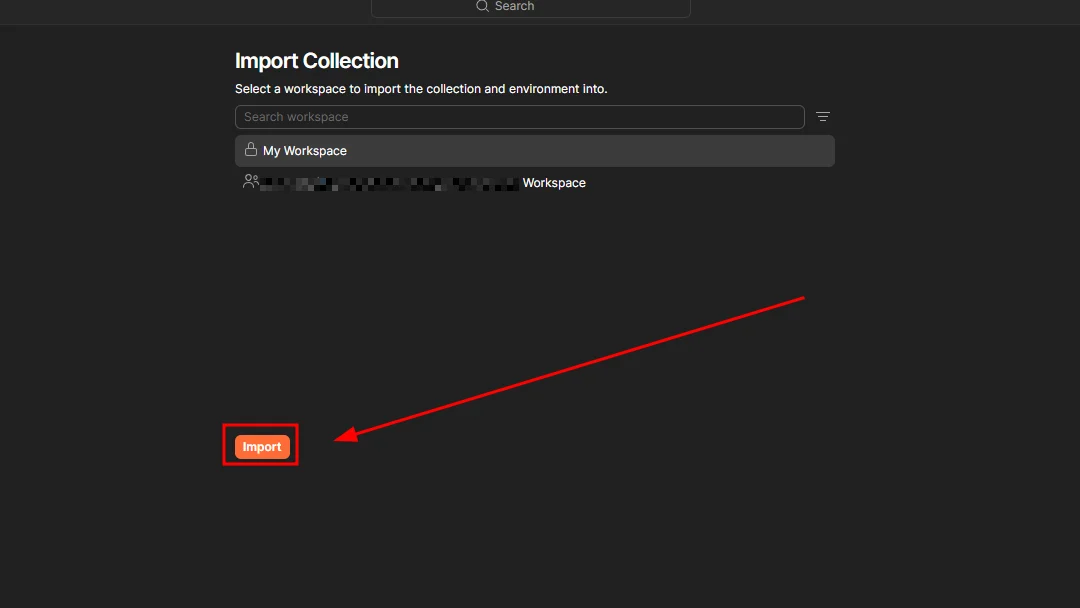Click the magnifier icon in top search

click(x=482, y=6)
